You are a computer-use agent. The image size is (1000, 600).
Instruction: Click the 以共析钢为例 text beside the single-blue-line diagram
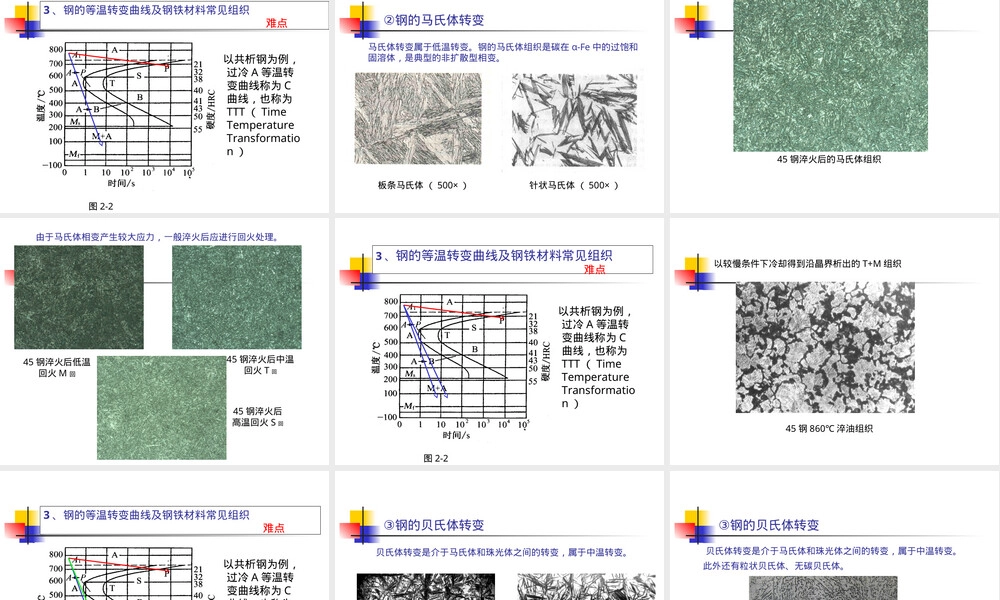(x=262, y=105)
